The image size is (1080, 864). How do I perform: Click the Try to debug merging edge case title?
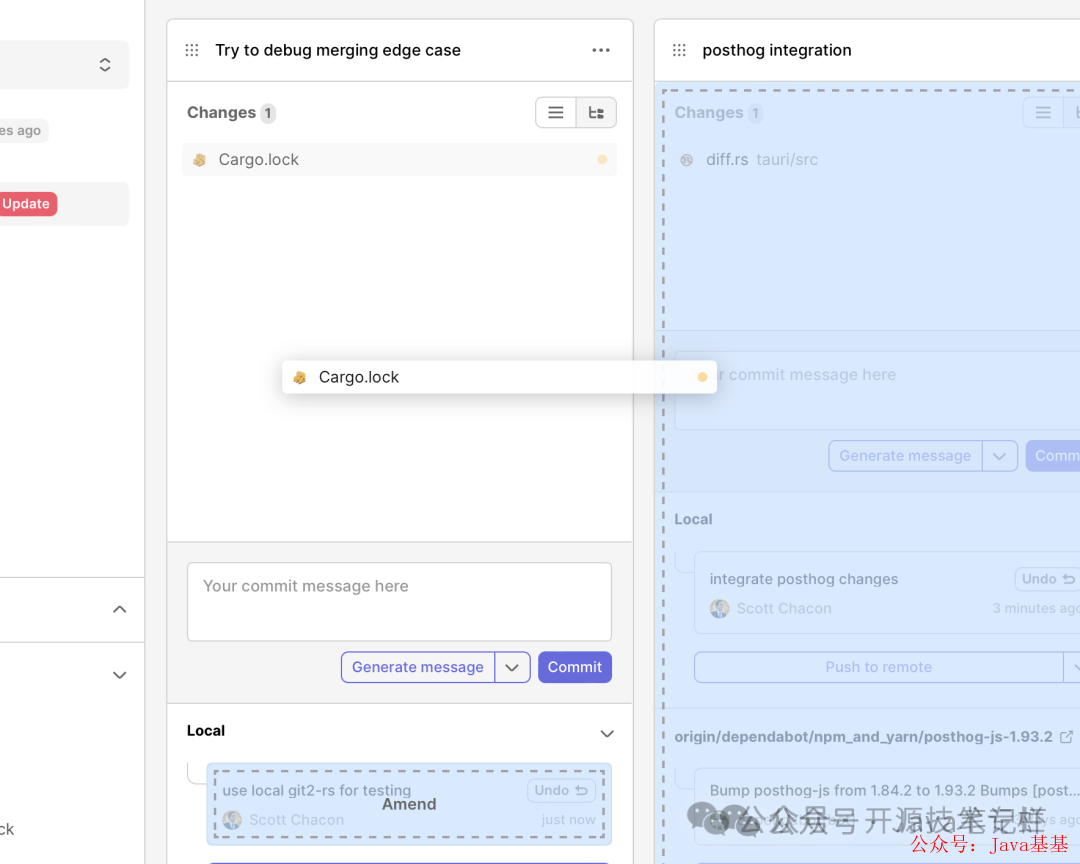click(x=338, y=50)
